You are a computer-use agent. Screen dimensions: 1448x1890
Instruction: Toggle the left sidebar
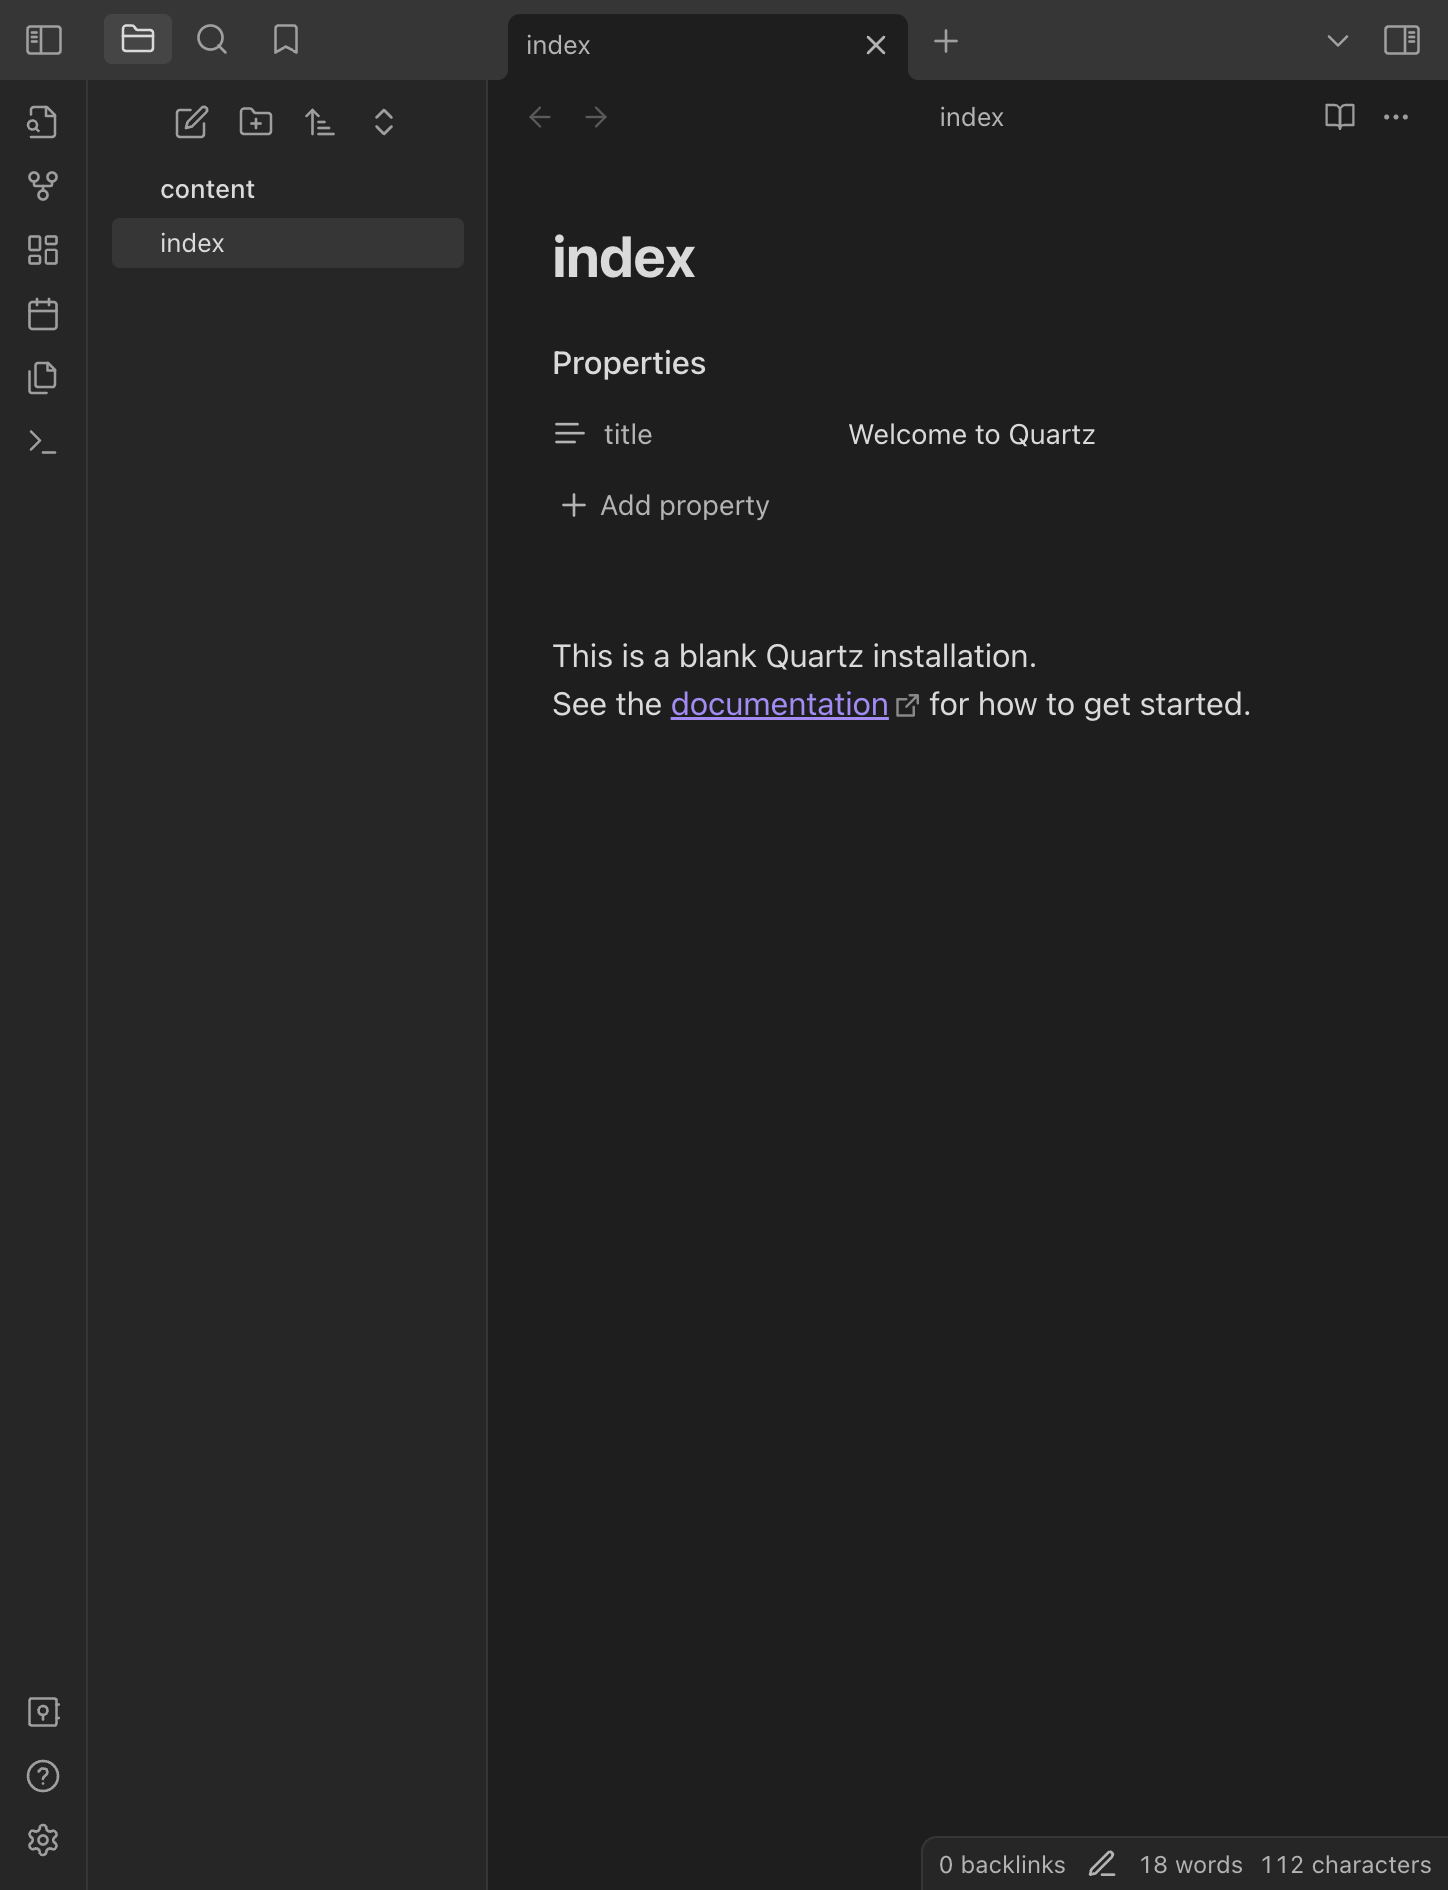(x=43, y=40)
